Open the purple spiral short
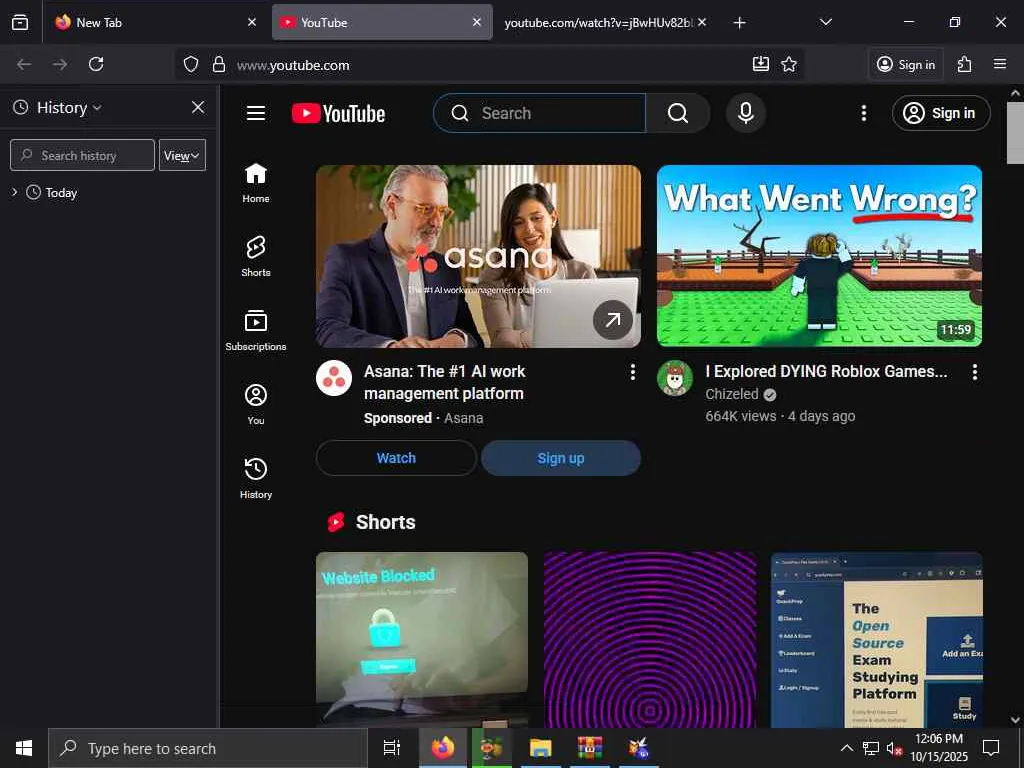The width and height of the screenshot is (1024, 768). click(650, 640)
